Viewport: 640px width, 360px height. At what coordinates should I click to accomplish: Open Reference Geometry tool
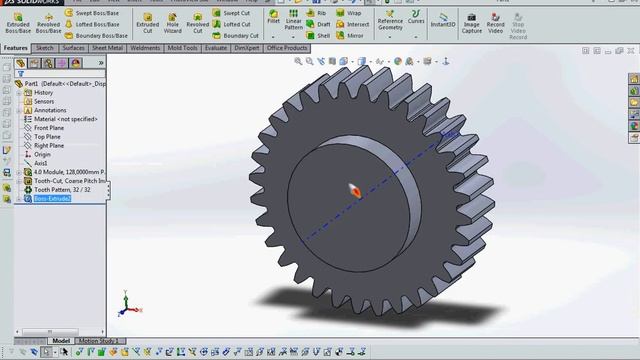click(x=390, y=20)
